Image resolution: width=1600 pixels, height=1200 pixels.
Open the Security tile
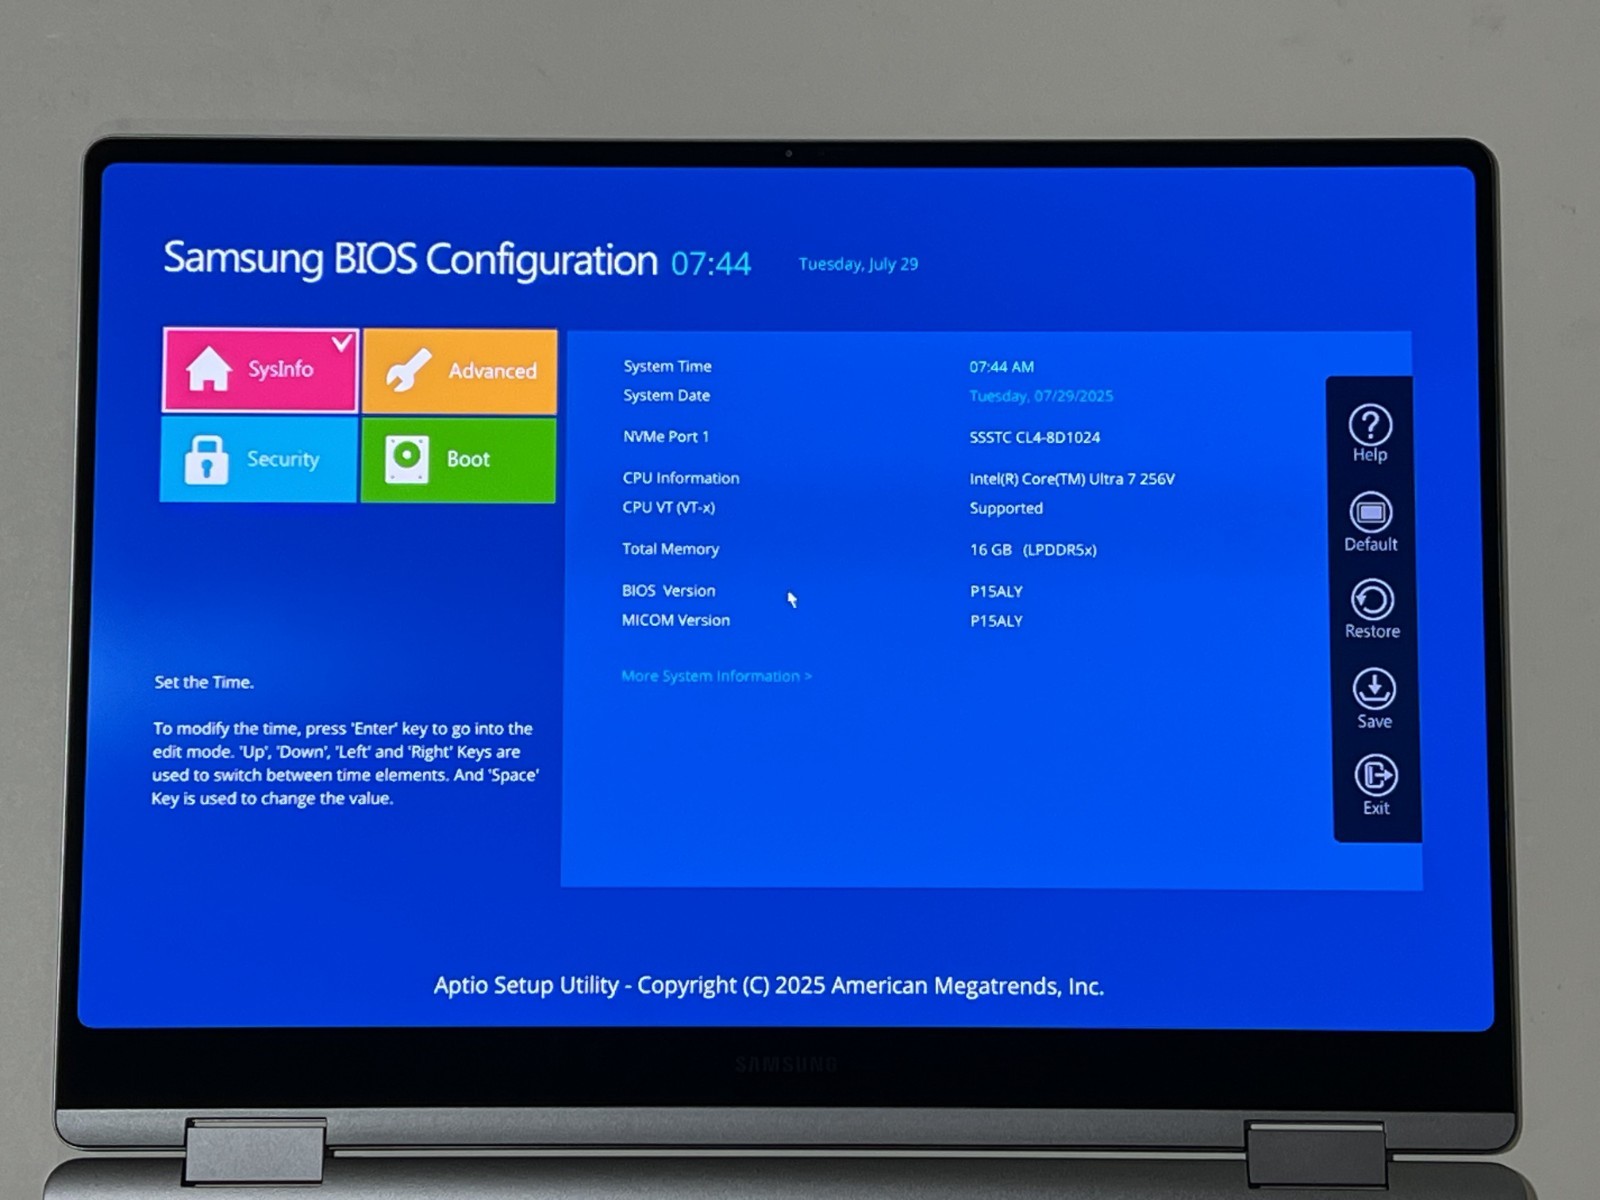258,459
